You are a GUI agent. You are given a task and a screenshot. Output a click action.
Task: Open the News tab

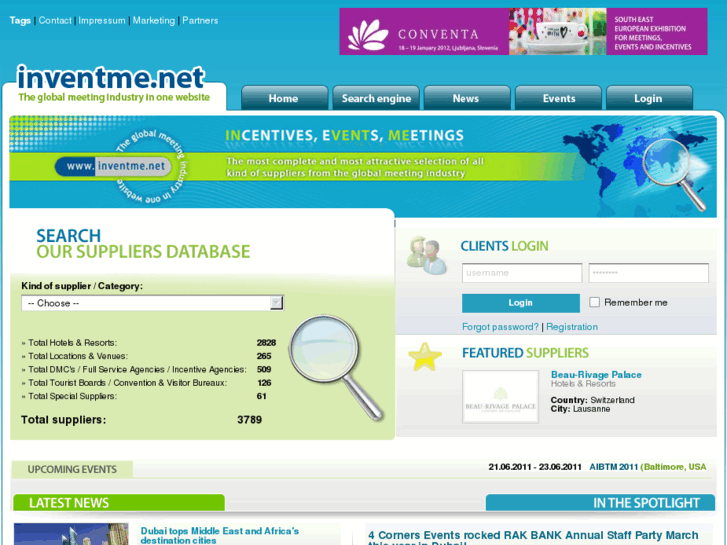click(466, 98)
